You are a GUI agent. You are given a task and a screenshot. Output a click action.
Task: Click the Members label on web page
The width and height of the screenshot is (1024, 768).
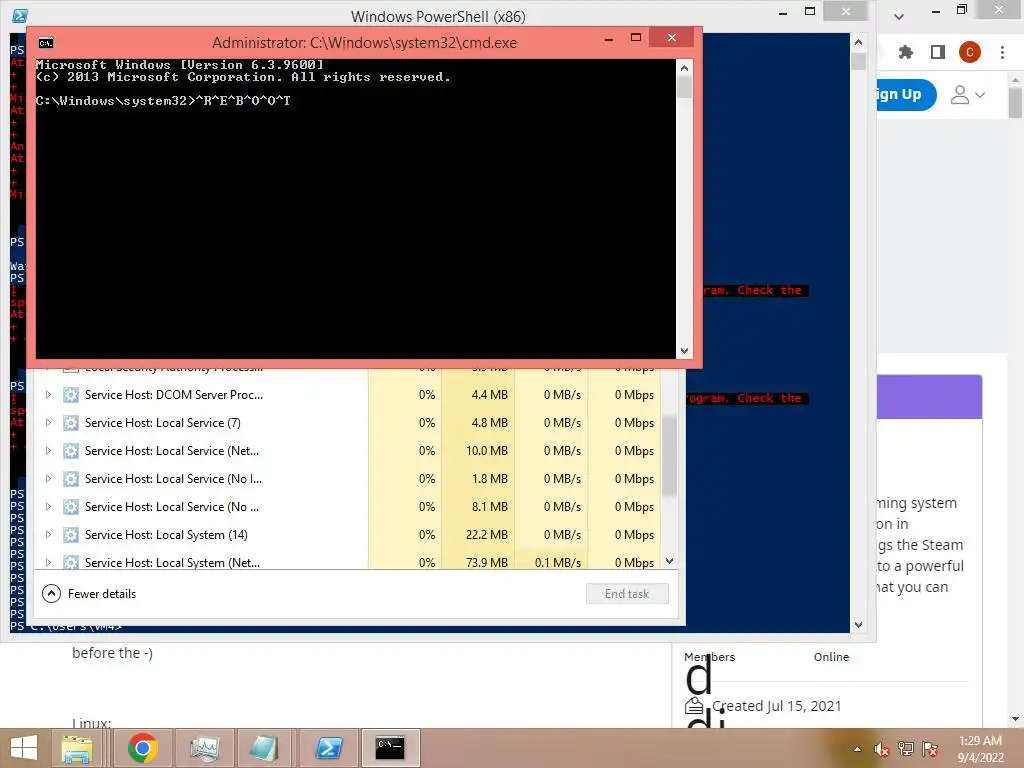point(709,657)
